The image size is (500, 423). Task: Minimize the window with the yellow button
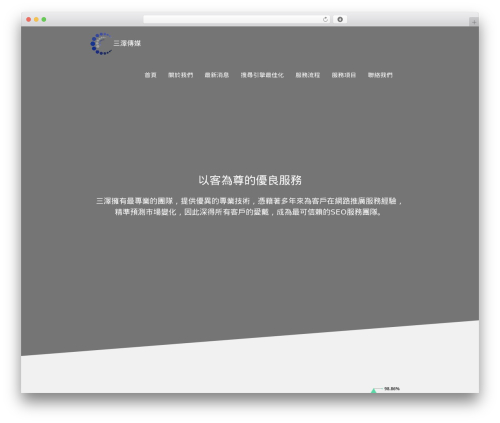(x=36, y=19)
